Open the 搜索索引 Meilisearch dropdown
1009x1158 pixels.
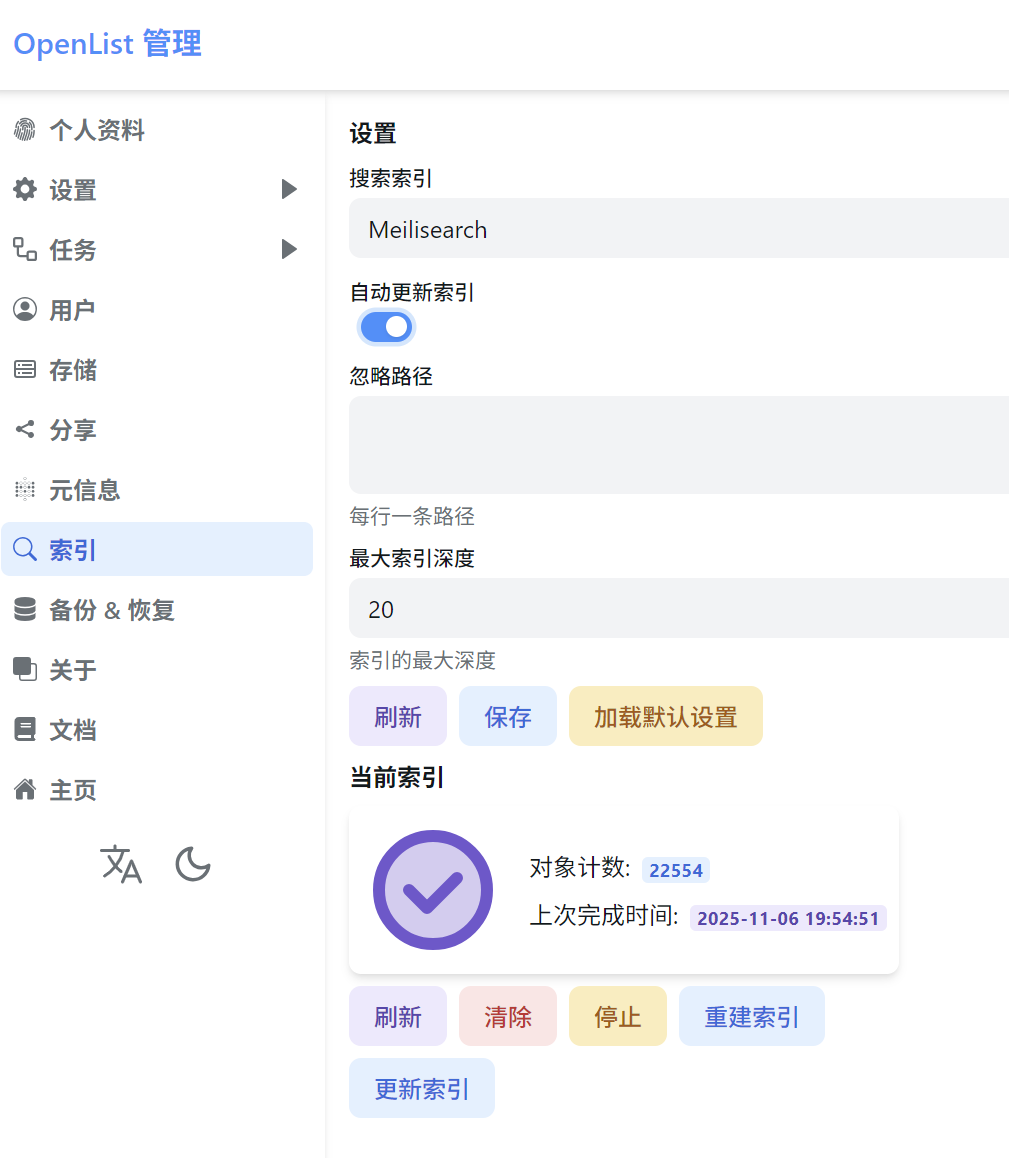pos(678,229)
